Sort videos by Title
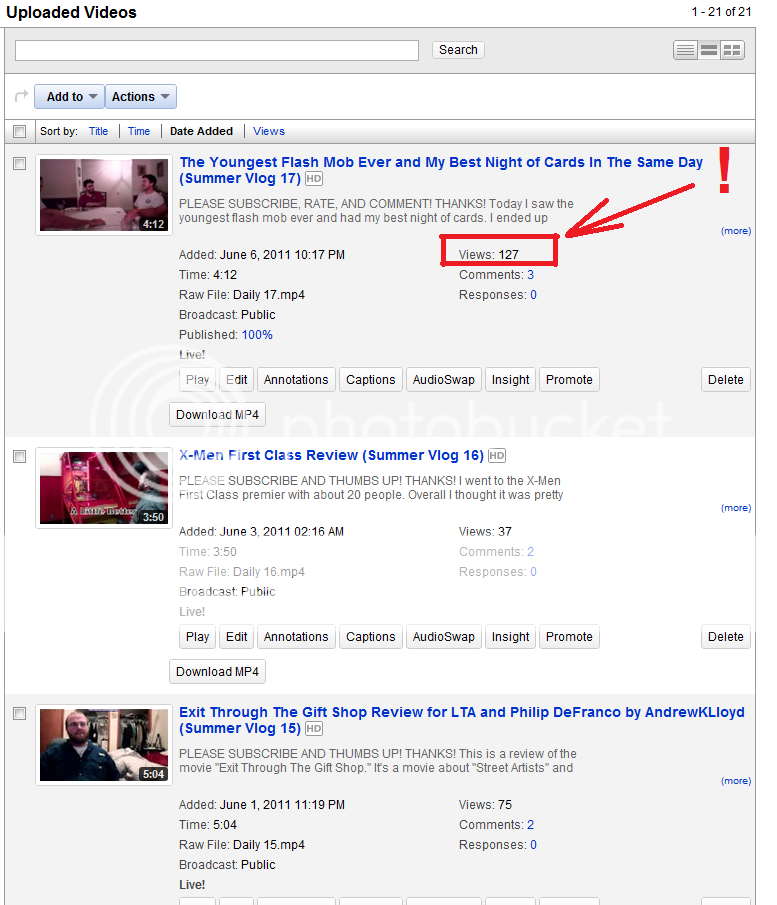Screen dimensions: 777x905 point(98,131)
